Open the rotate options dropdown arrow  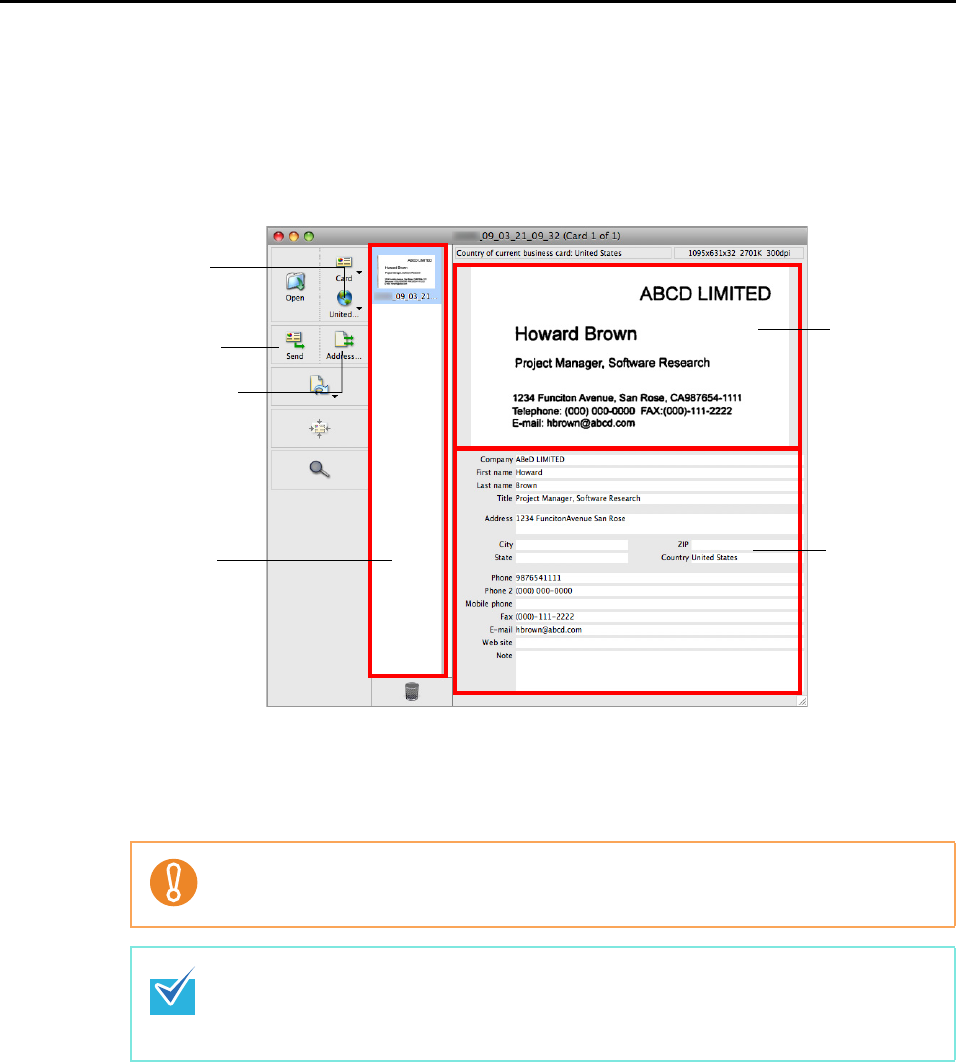click(335, 396)
